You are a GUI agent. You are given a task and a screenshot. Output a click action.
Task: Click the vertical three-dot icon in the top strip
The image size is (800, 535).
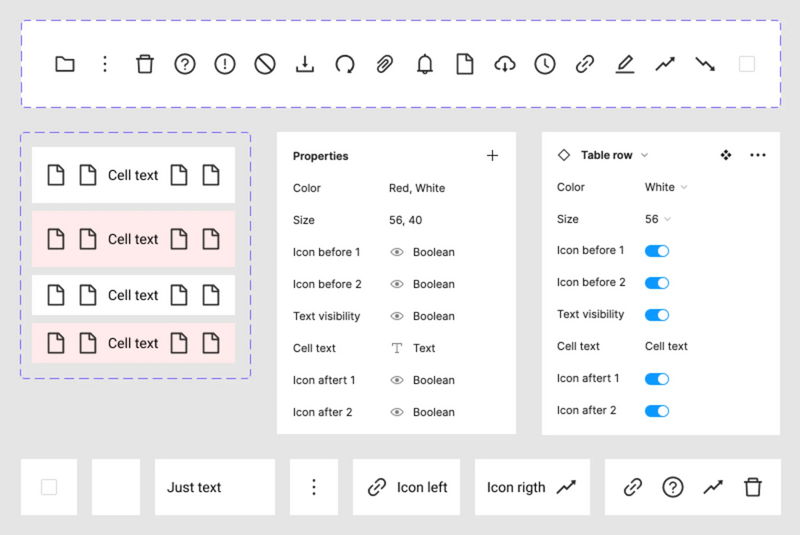(x=105, y=64)
